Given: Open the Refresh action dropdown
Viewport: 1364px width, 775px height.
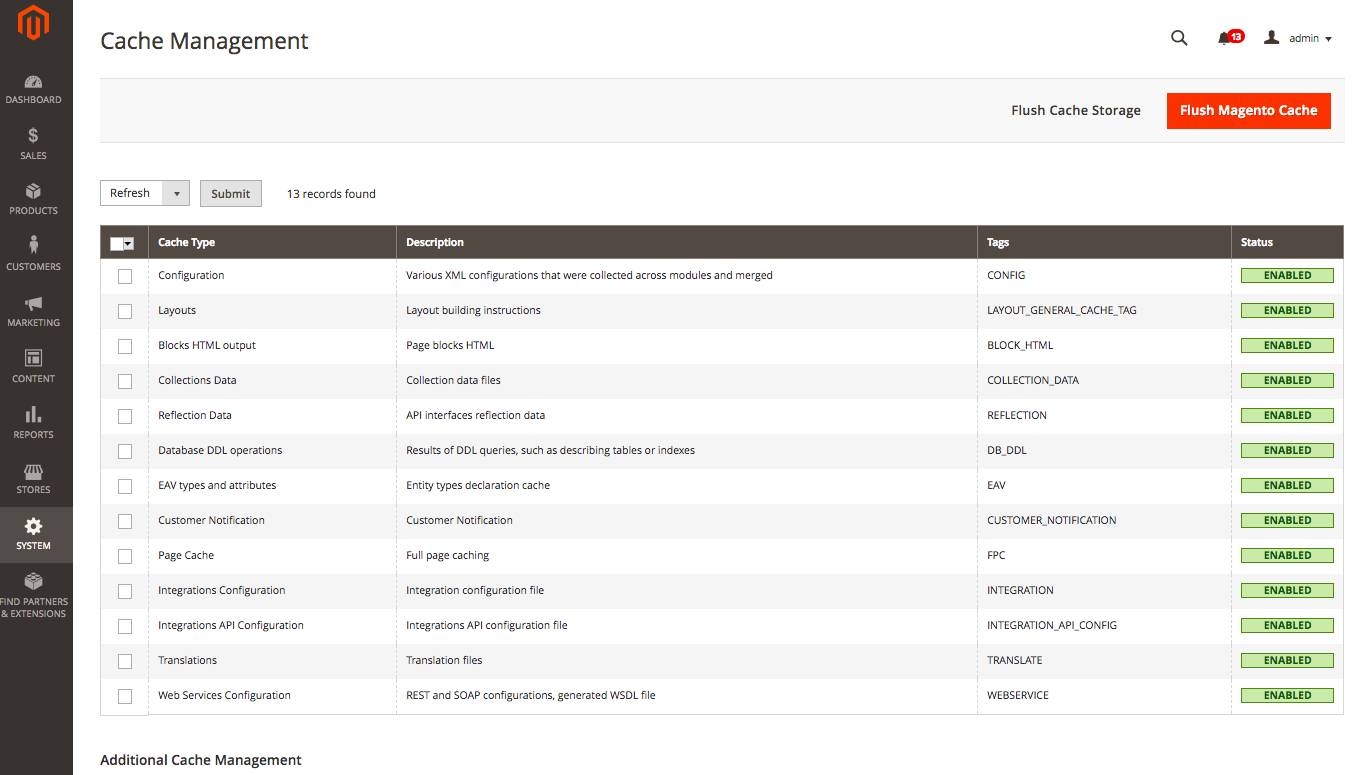Looking at the screenshot, I should 145,193.
